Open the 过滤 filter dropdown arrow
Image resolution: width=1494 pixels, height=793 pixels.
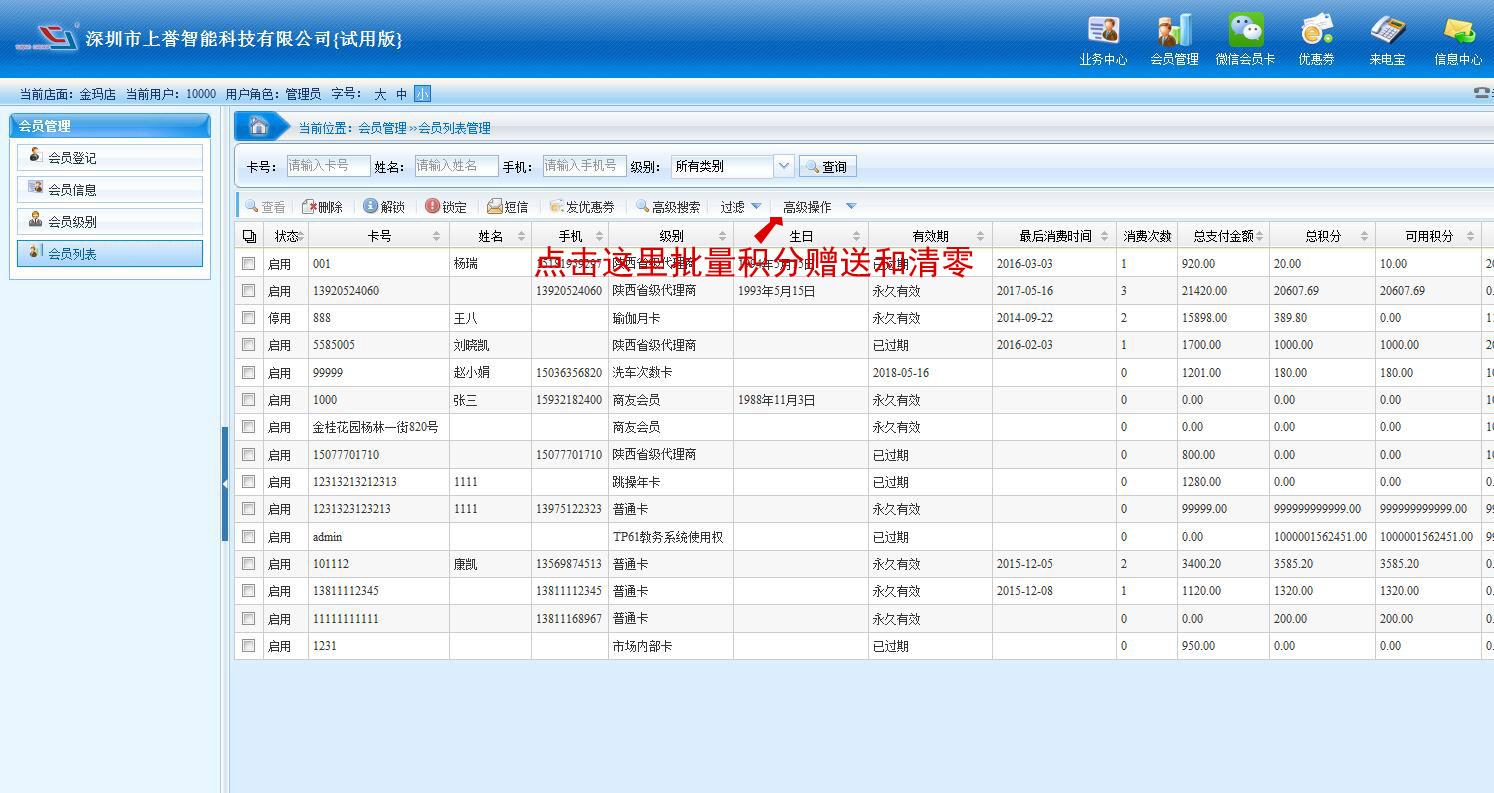point(756,207)
